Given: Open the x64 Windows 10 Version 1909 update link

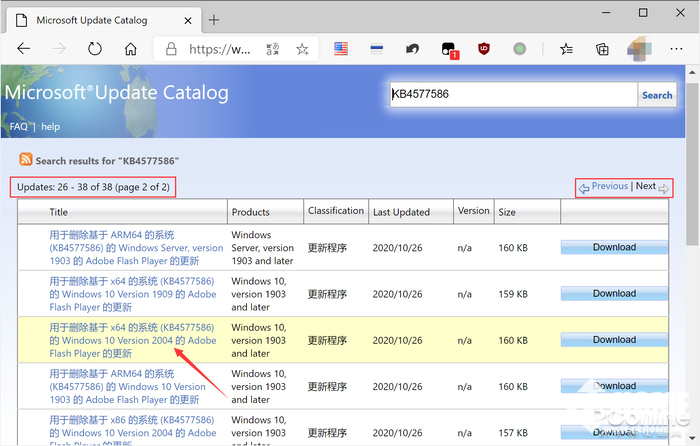Looking at the screenshot, I should 132,293.
